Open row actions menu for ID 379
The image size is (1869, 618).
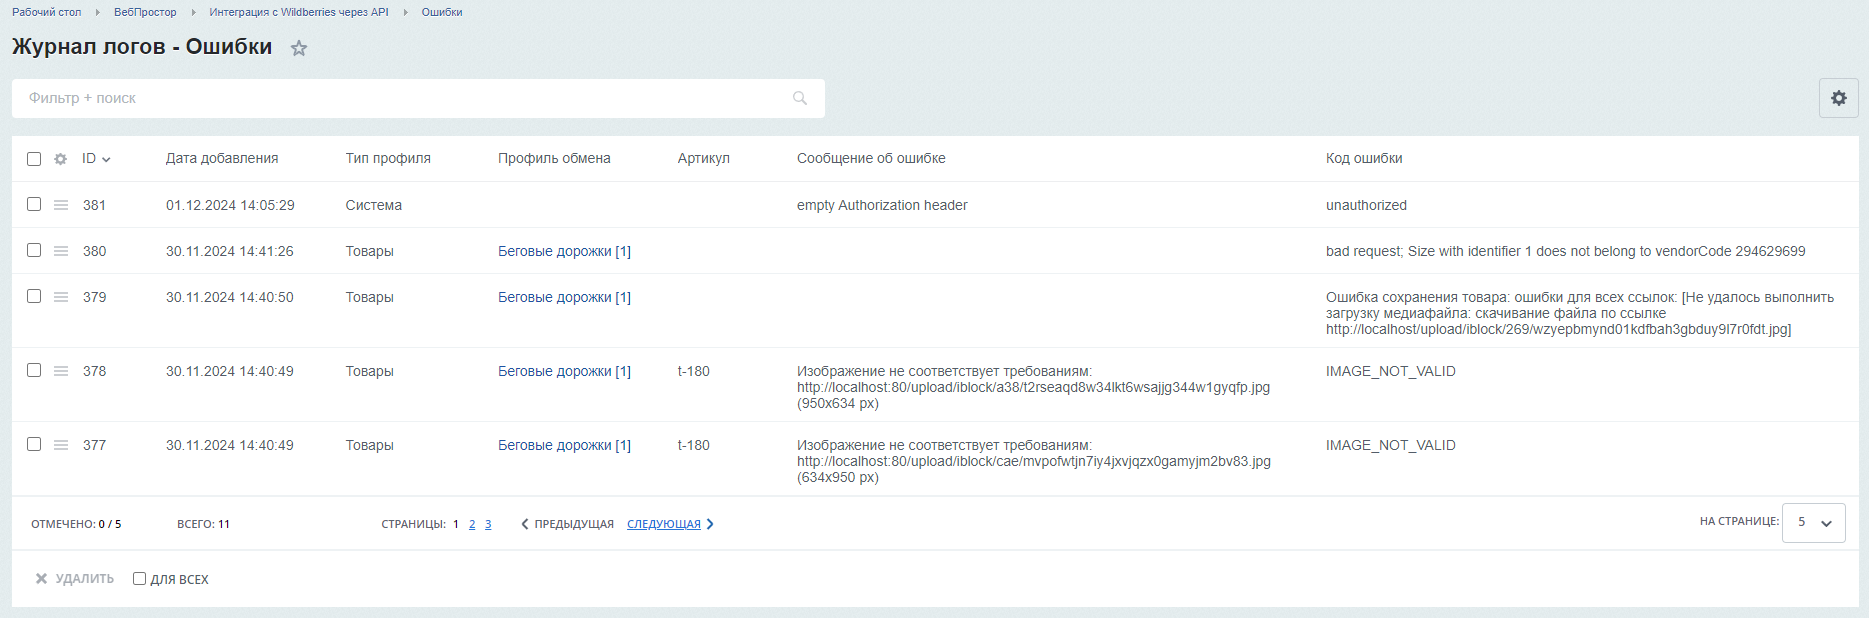tap(61, 297)
